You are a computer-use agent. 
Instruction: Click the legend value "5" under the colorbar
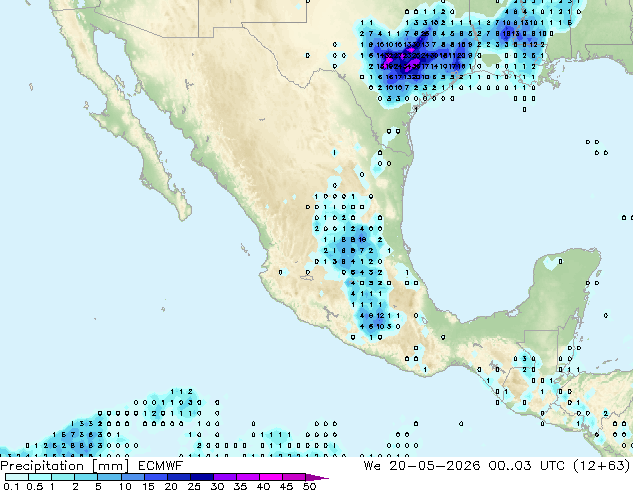tap(98, 486)
